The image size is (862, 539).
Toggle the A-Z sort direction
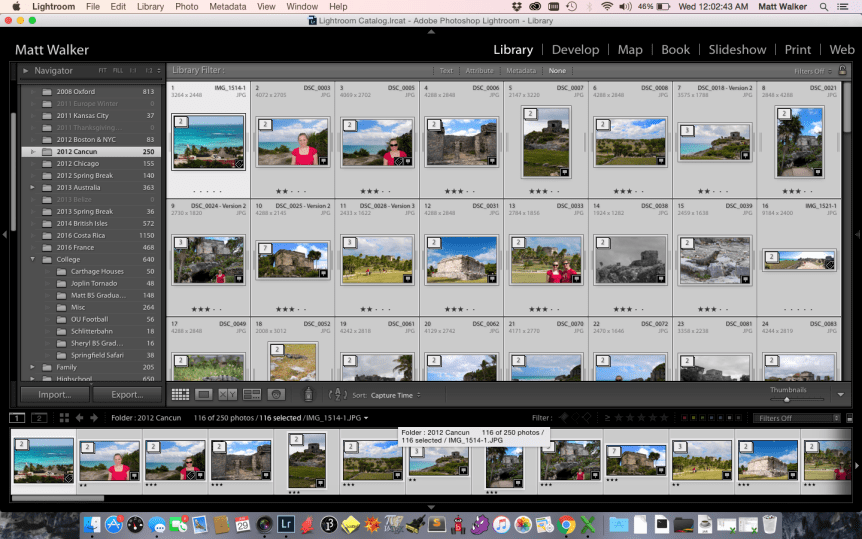[x=338, y=394]
